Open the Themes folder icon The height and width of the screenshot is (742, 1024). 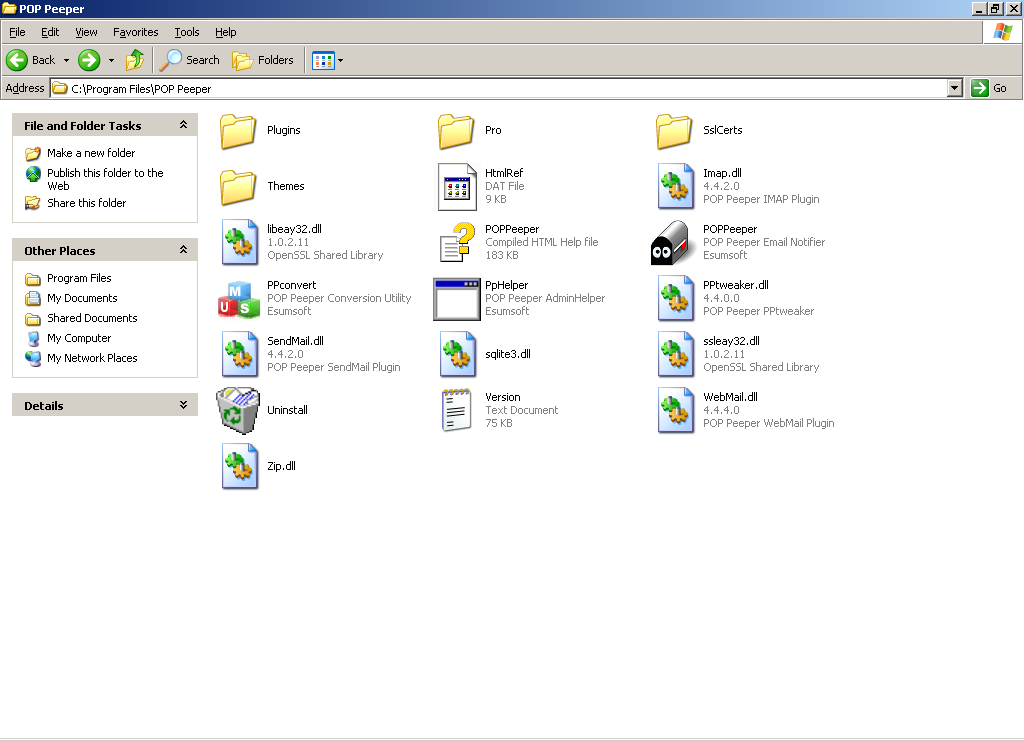coord(238,187)
